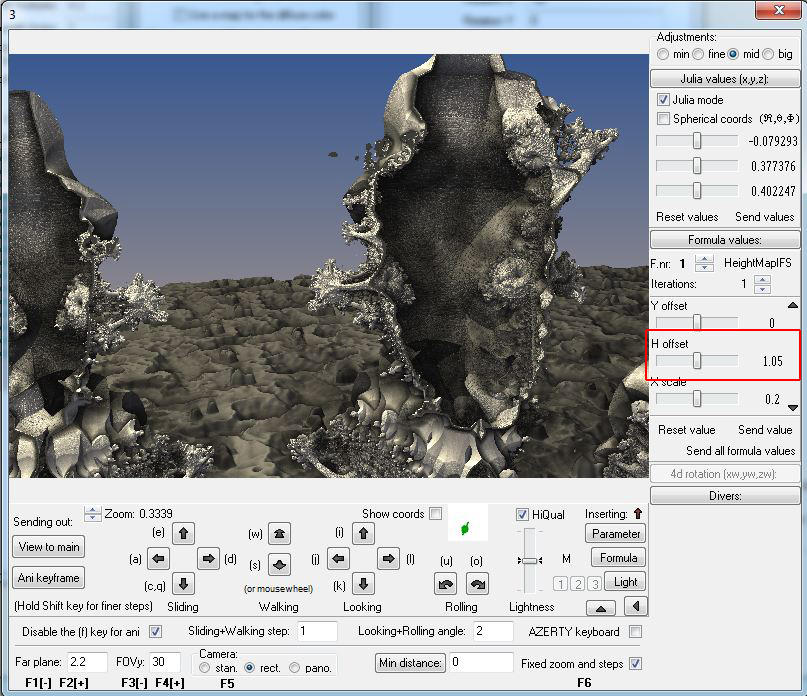
Task: Click the Min distance button
Action: click(410, 663)
